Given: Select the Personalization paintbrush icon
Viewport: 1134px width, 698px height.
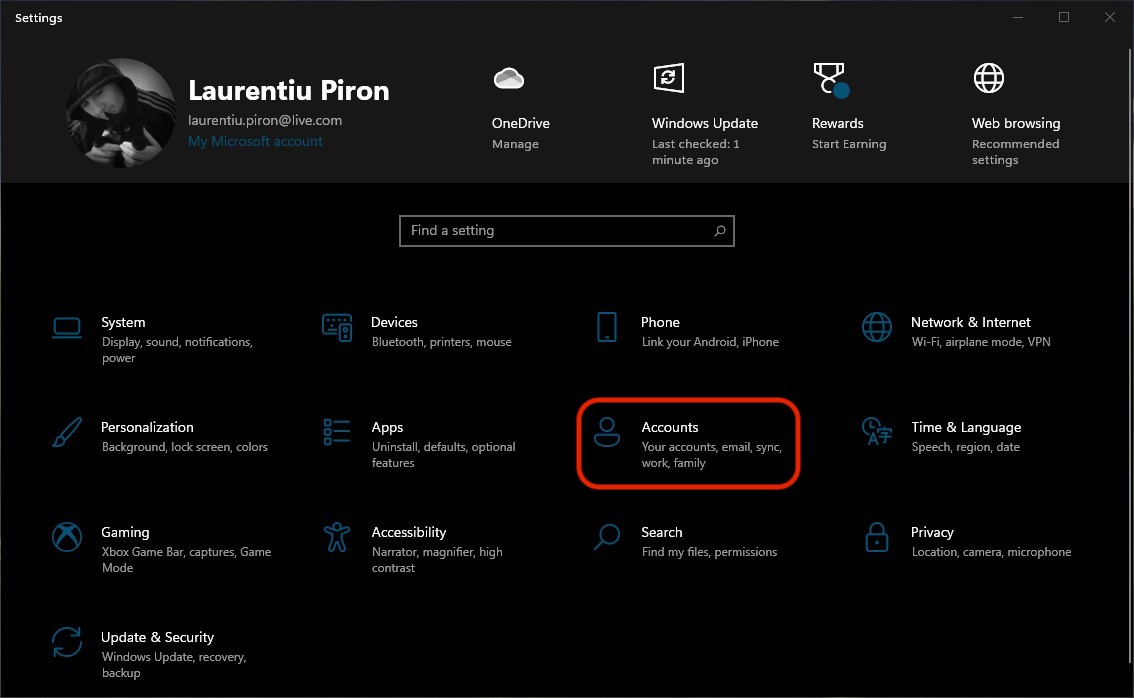Looking at the screenshot, I should point(67,433).
